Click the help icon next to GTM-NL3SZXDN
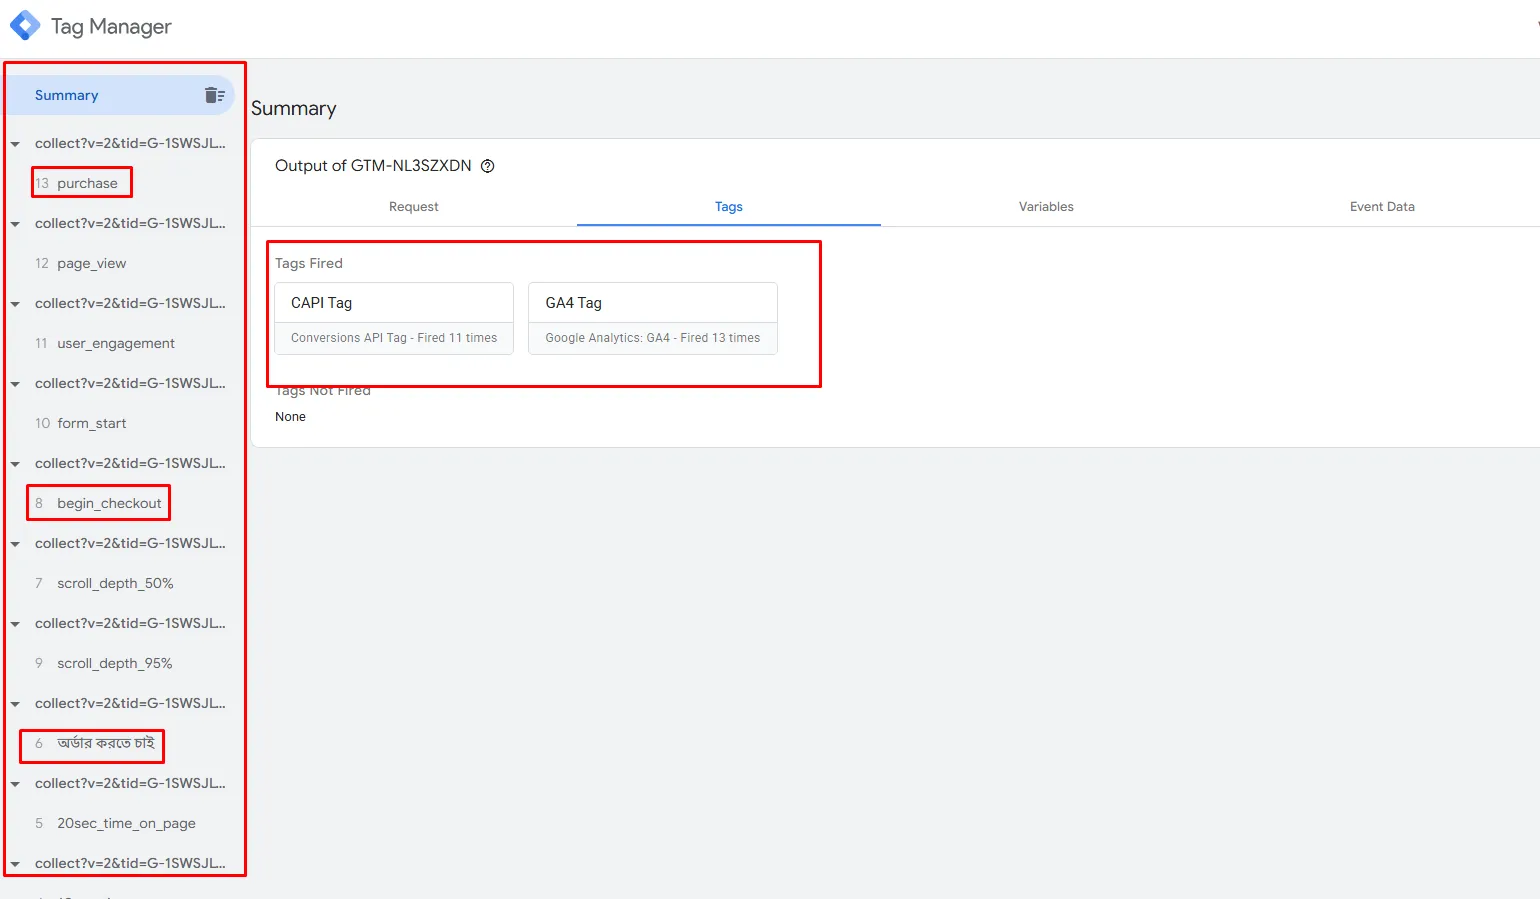This screenshot has height=899, width=1540. (x=488, y=166)
